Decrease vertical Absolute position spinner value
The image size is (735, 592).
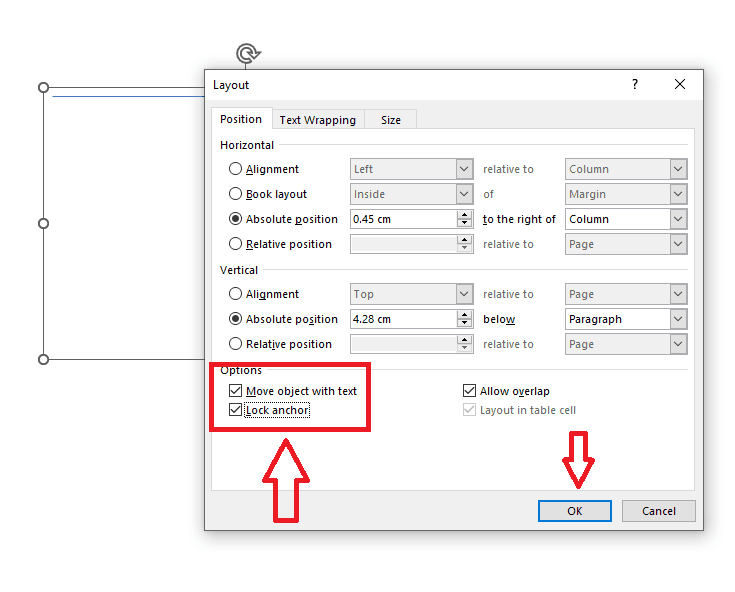click(x=465, y=324)
